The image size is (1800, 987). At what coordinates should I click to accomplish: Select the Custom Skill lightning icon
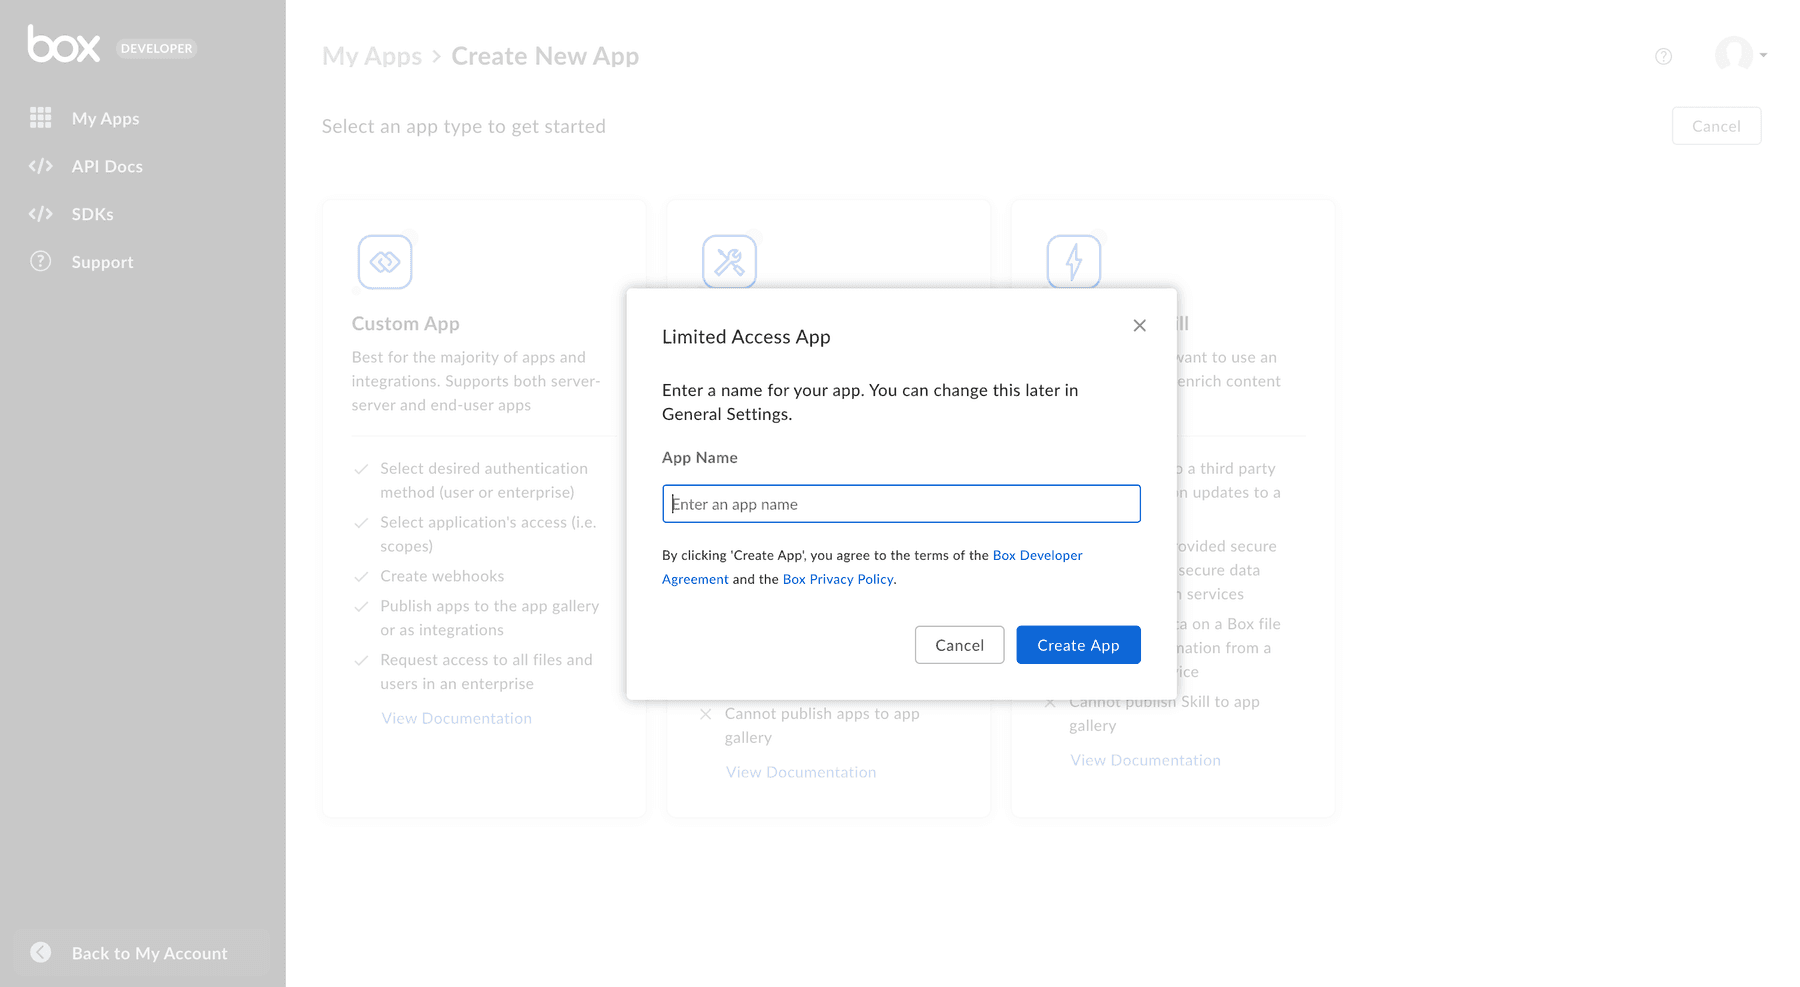pos(1074,261)
